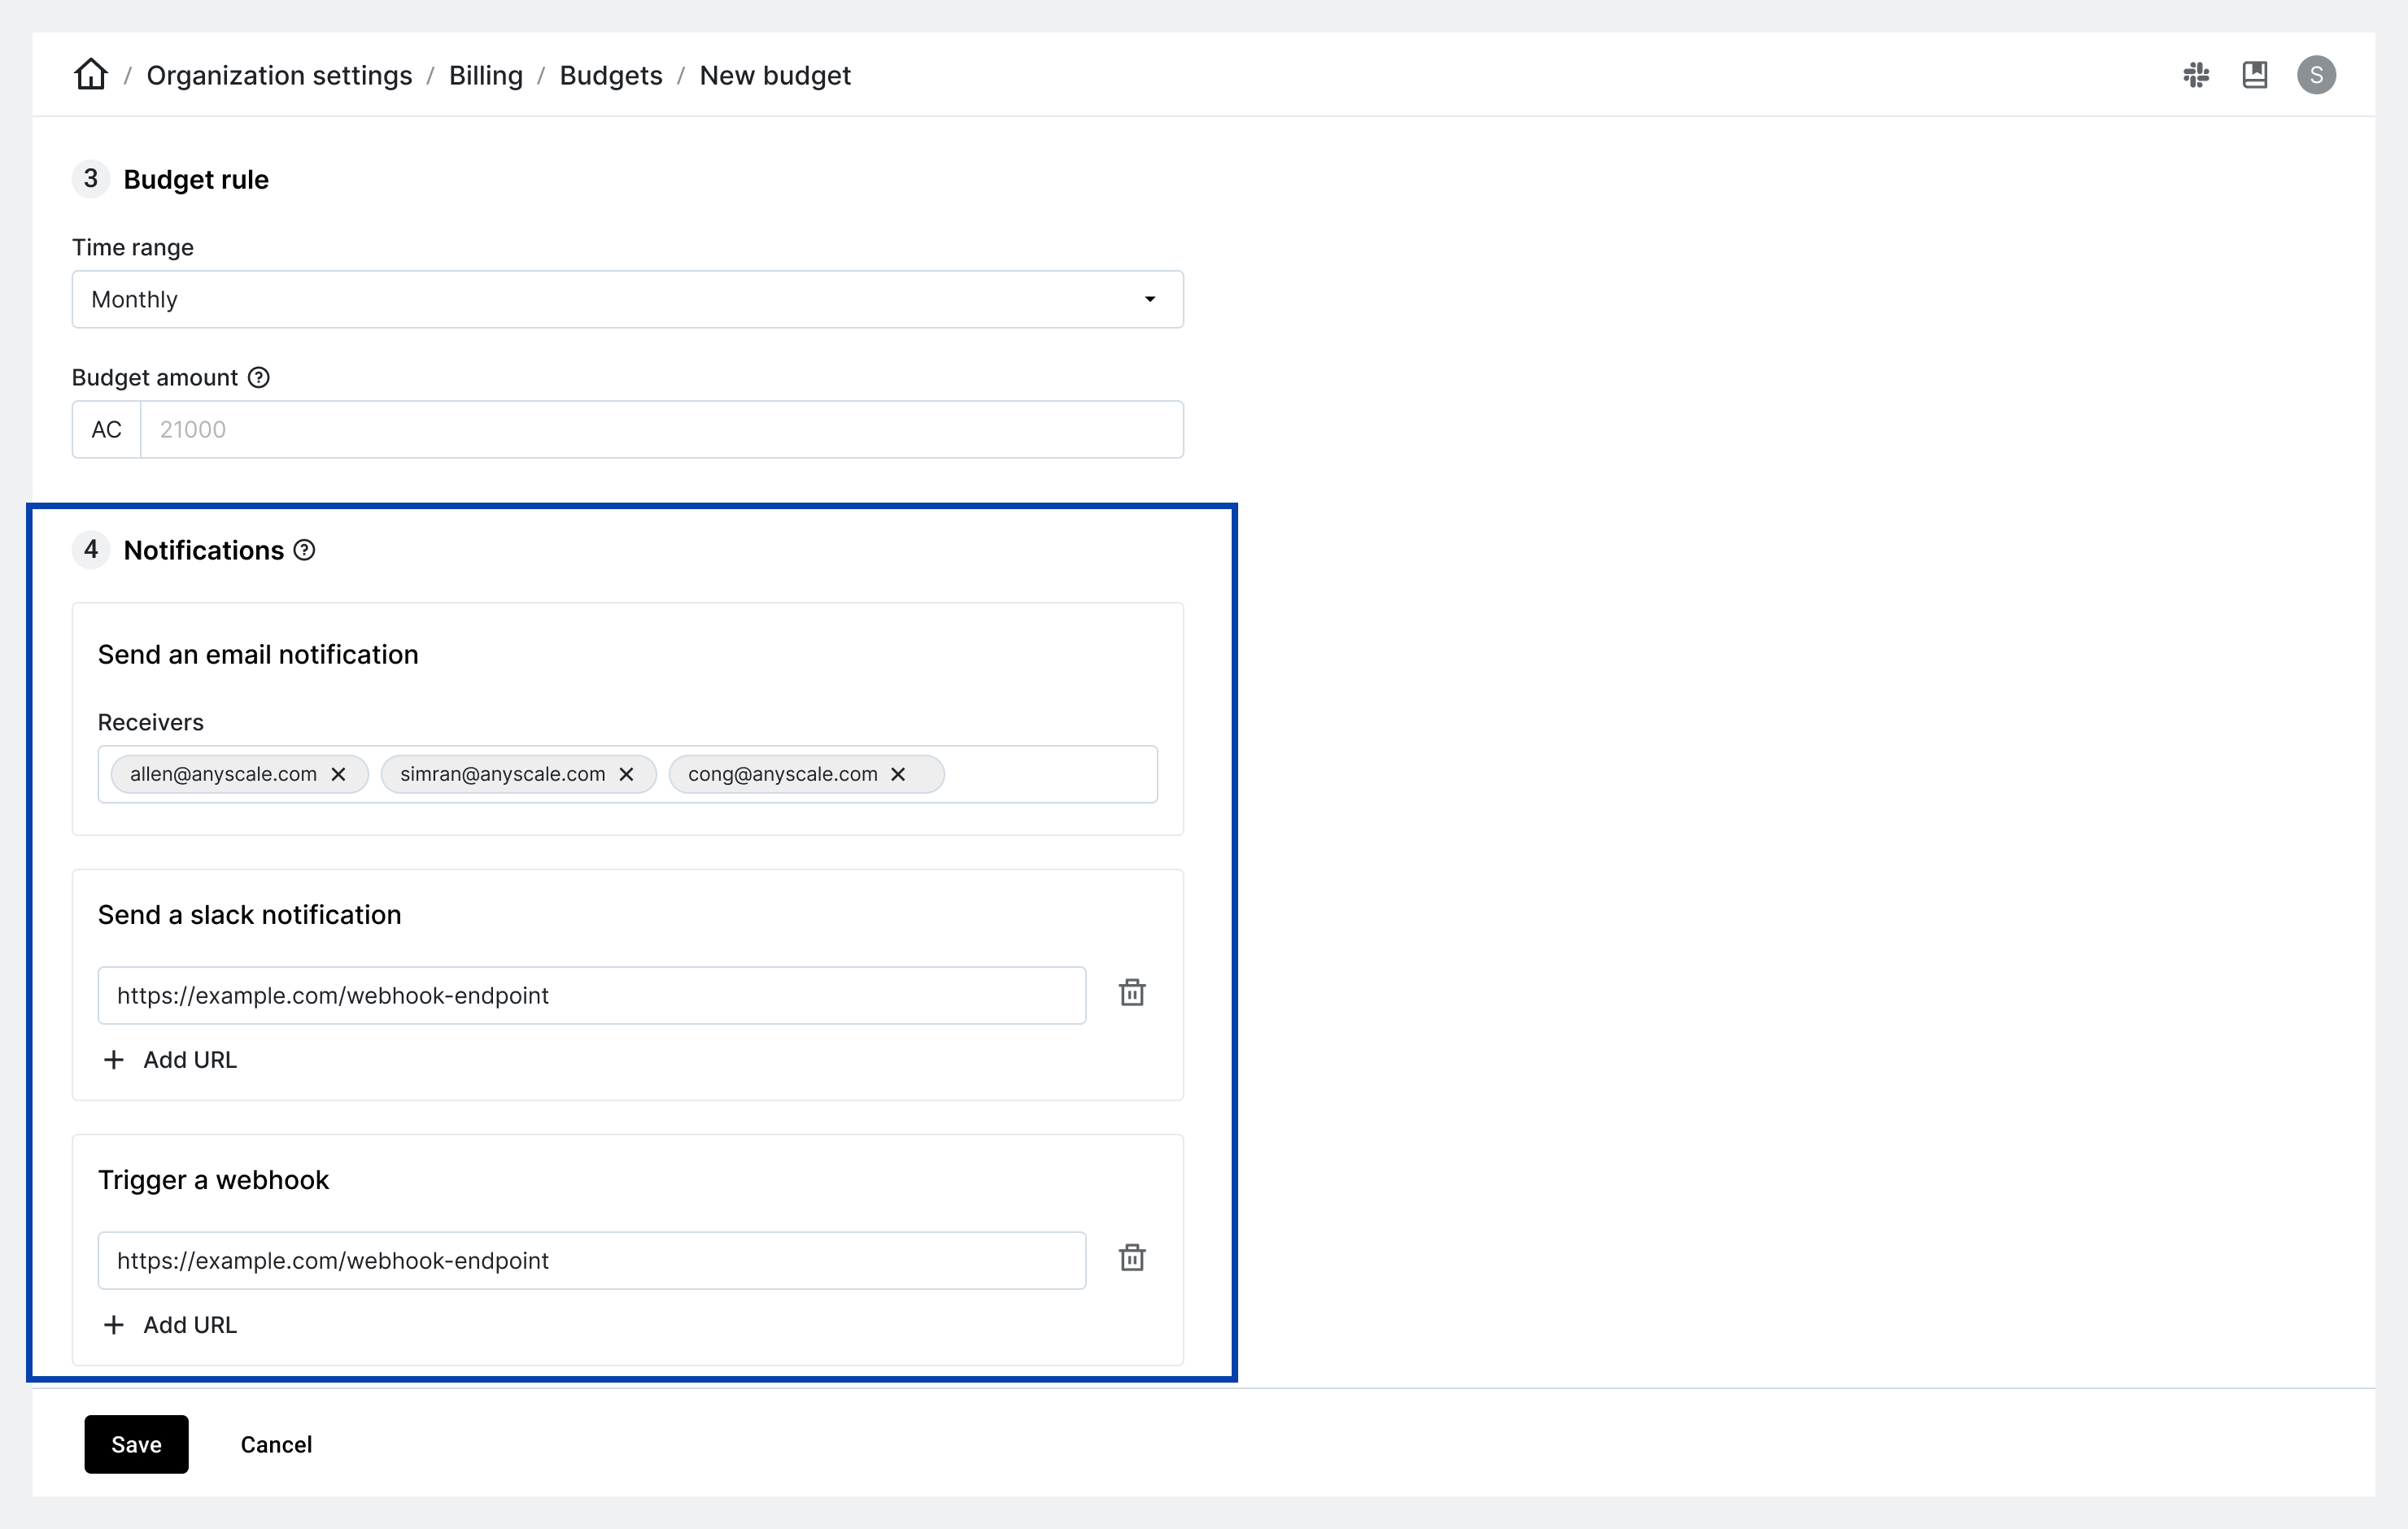
Task: Click the bookmarks icon in top-right toolbar
Action: [2255, 74]
